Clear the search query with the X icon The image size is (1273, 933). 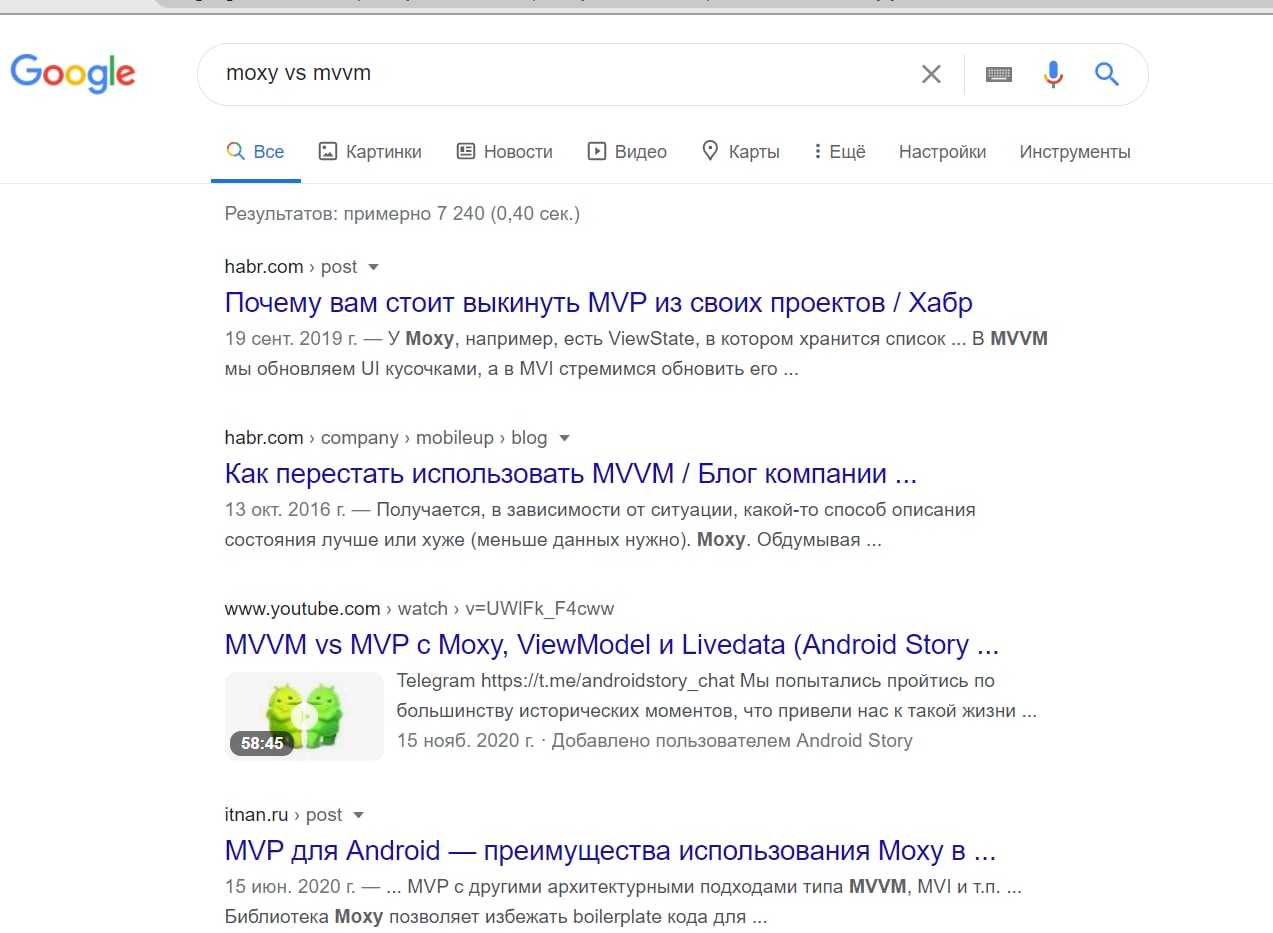coord(931,74)
